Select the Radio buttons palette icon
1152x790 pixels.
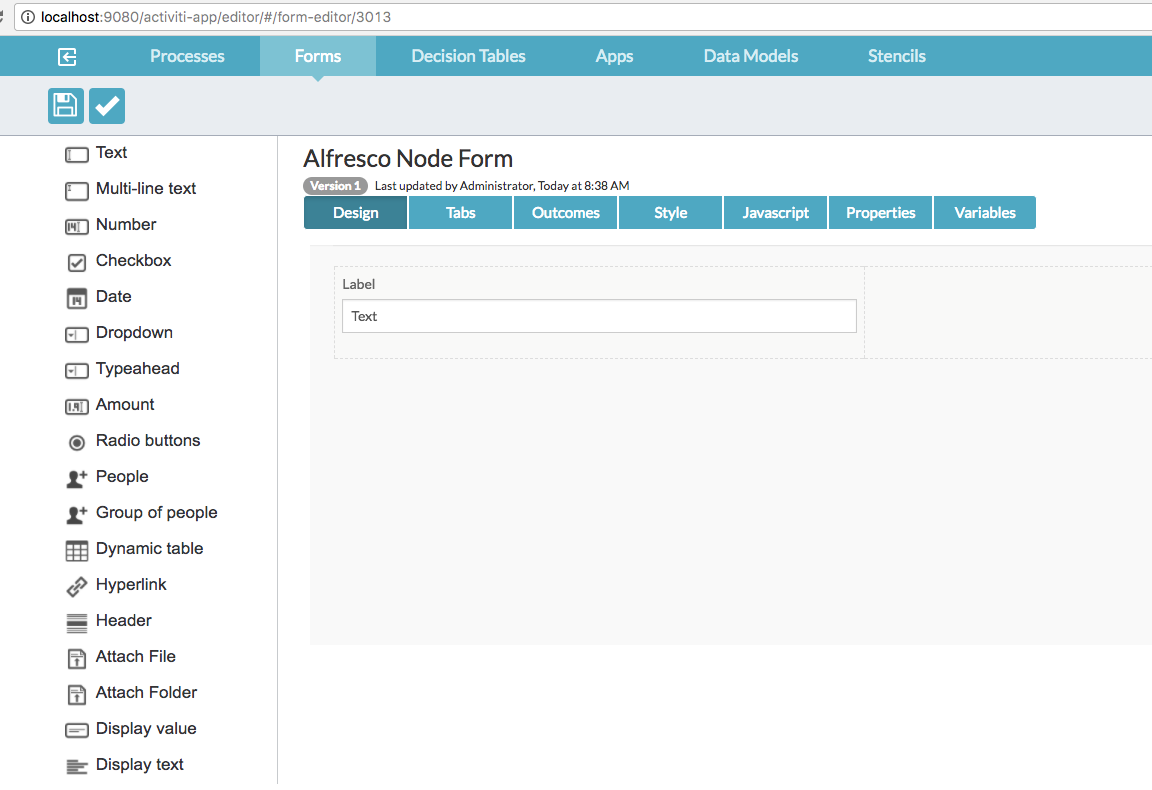pos(77,442)
